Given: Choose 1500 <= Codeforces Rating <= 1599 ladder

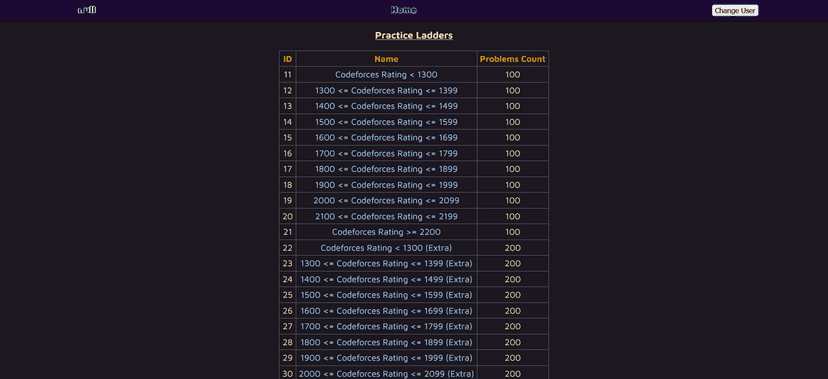Looking at the screenshot, I should [386, 122].
